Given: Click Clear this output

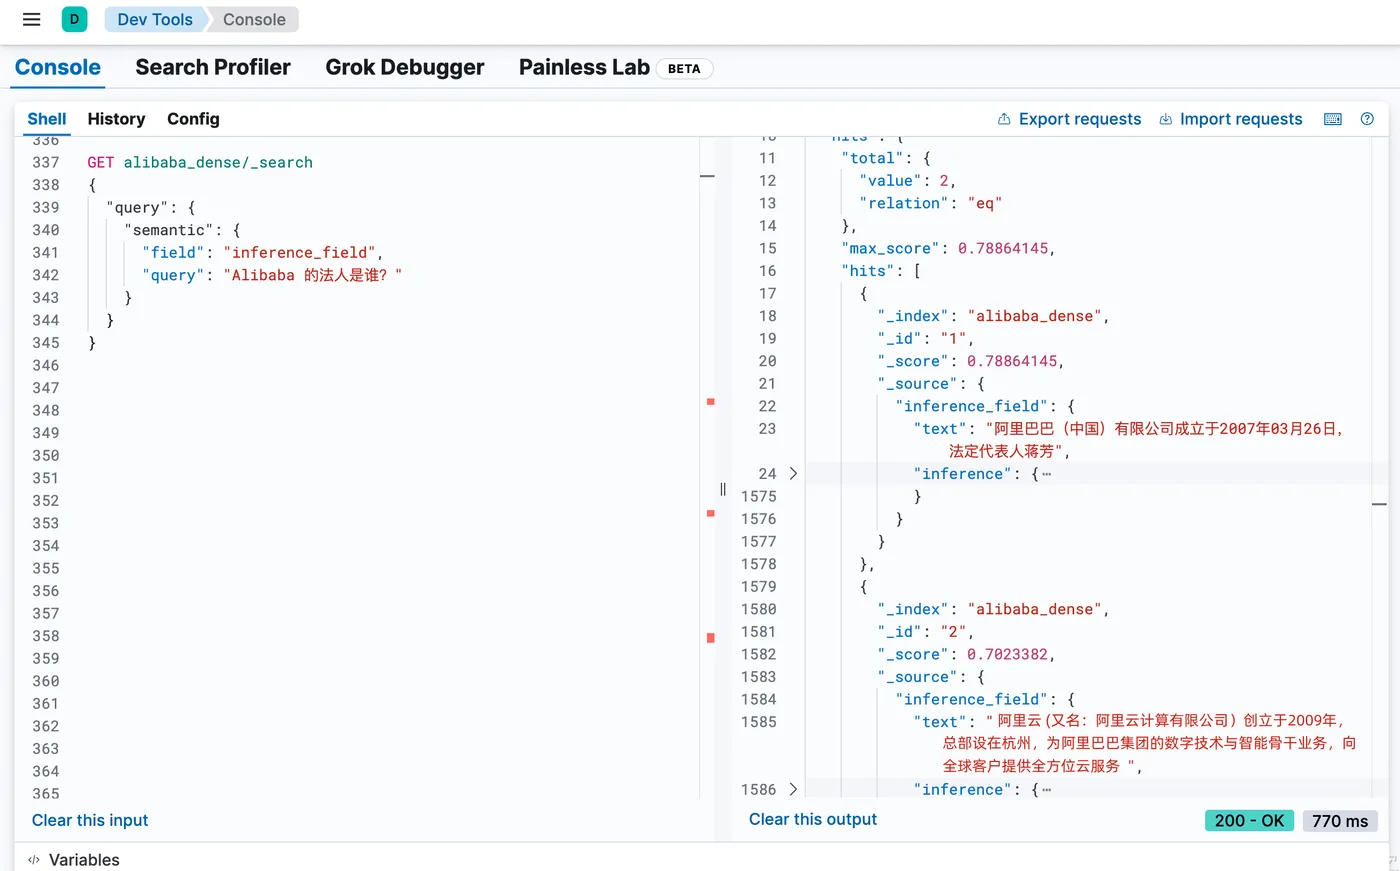Looking at the screenshot, I should tap(813, 819).
